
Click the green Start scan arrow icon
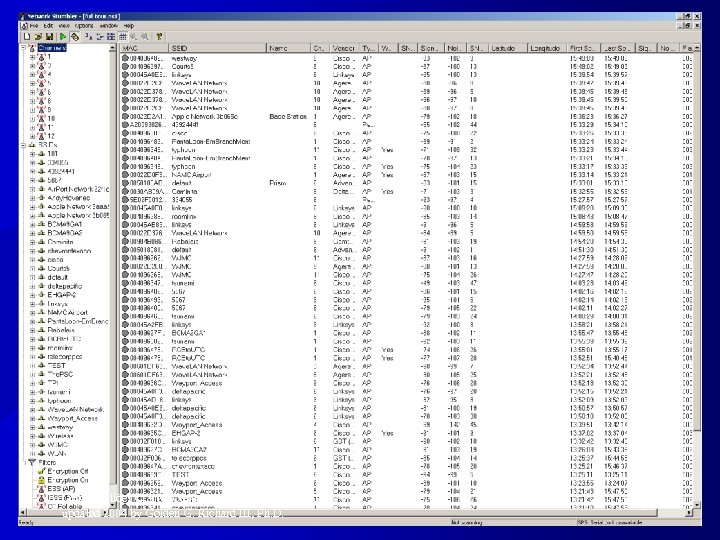pos(63,37)
